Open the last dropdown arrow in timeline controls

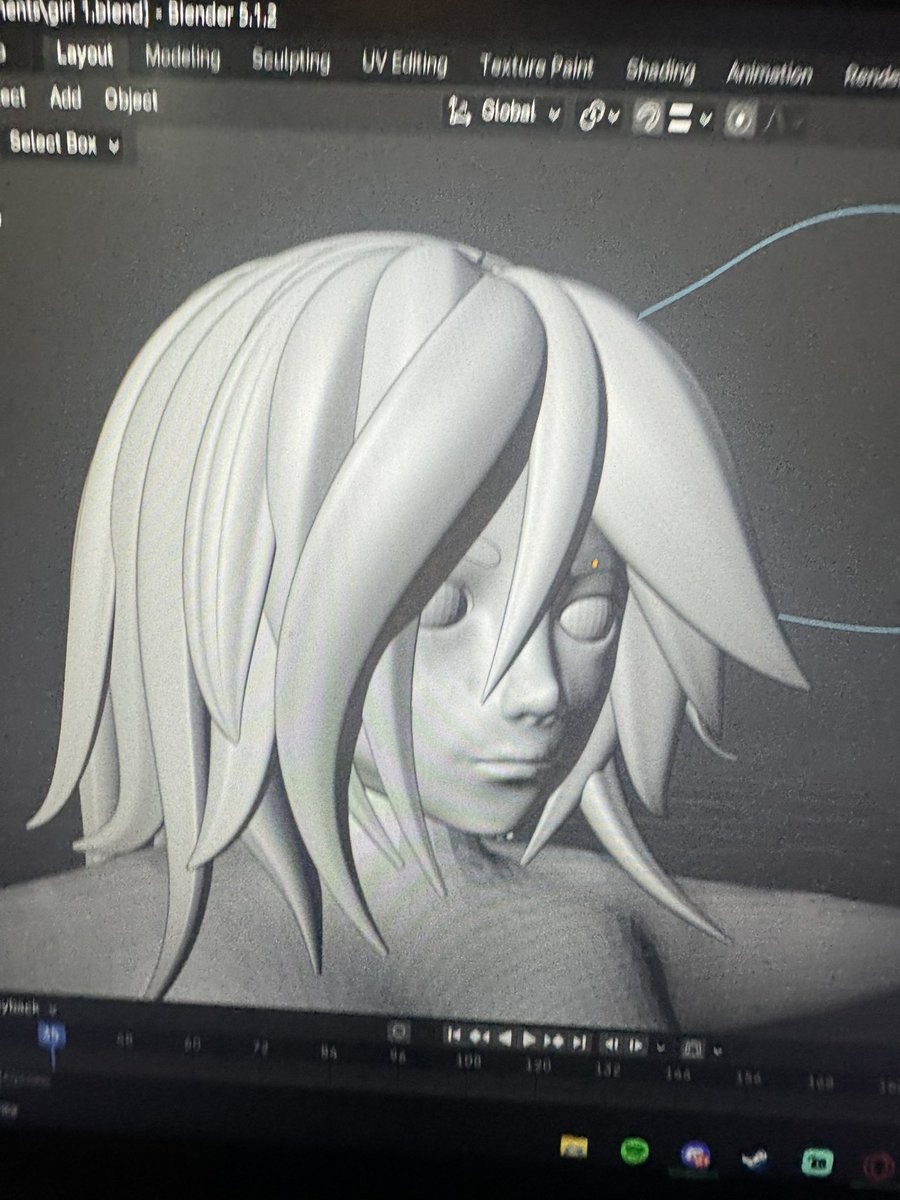[x=718, y=1050]
